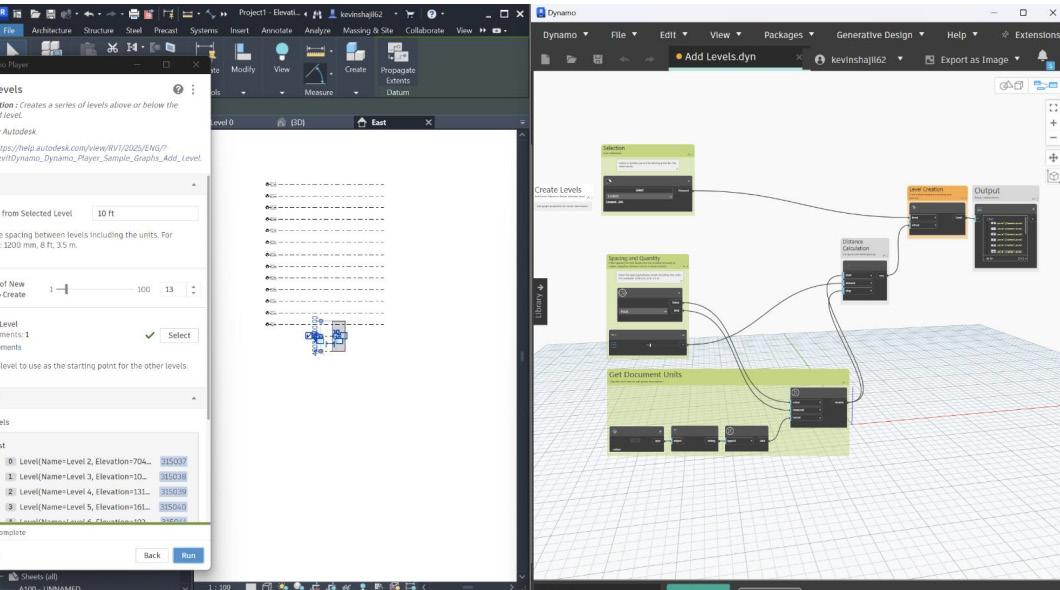
Task: Click the Revit Save icon in quick access
Action: point(50,14)
